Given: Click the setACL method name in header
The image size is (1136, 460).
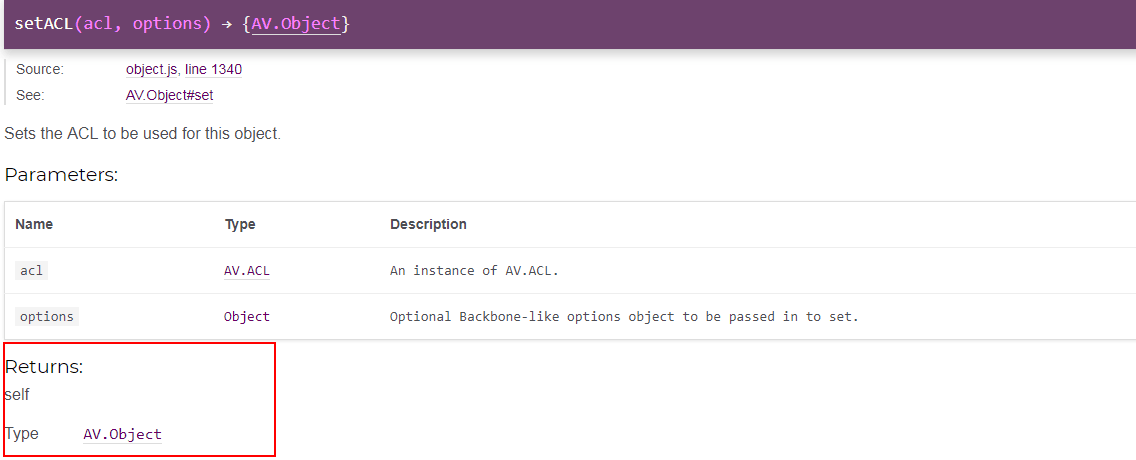Looking at the screenshot, I should coord(44,23).
